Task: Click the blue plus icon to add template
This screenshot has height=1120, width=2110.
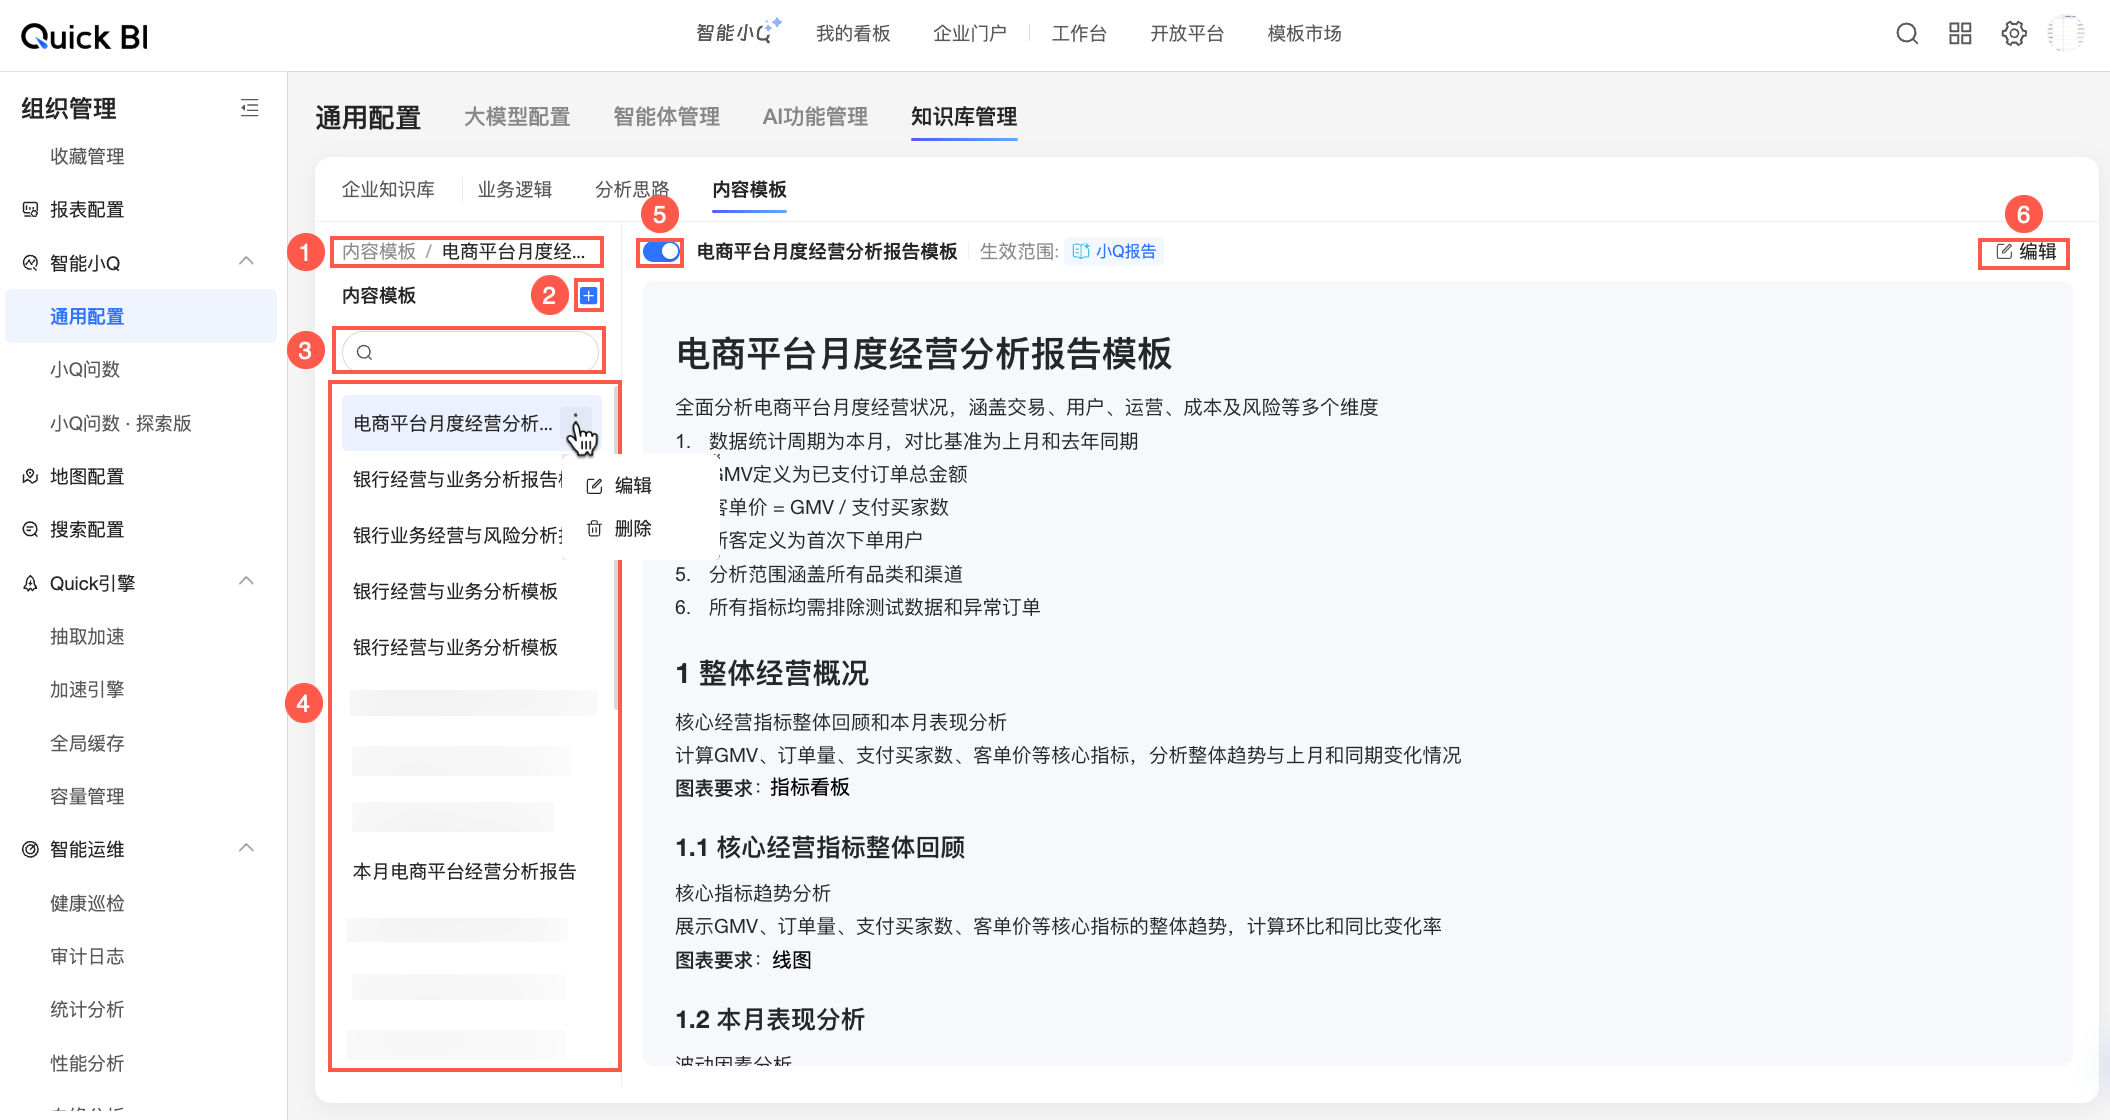Action: (x=589, y=295)
